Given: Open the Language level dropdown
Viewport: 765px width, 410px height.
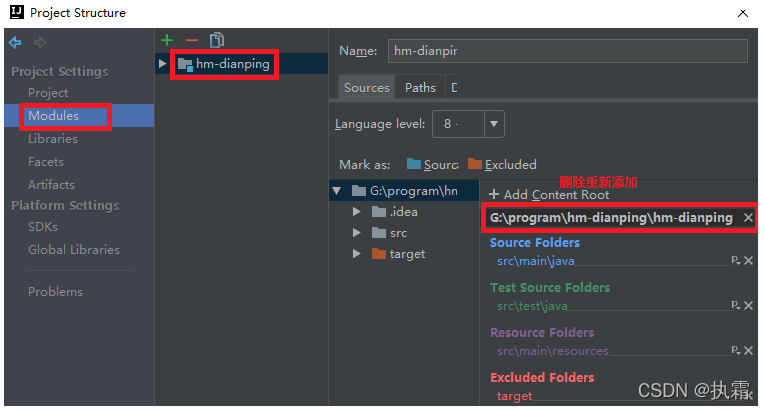Looking at the screenshot, I should pyautogui.click(x=494, y=124).
